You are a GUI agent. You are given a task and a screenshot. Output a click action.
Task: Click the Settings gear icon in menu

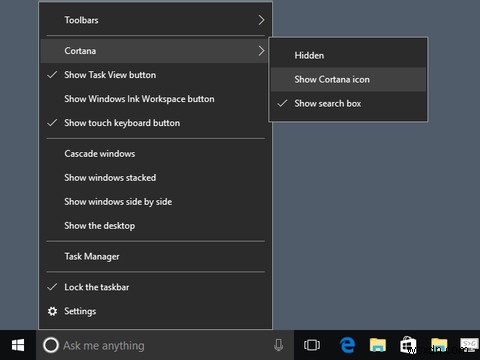coord(52,311)
